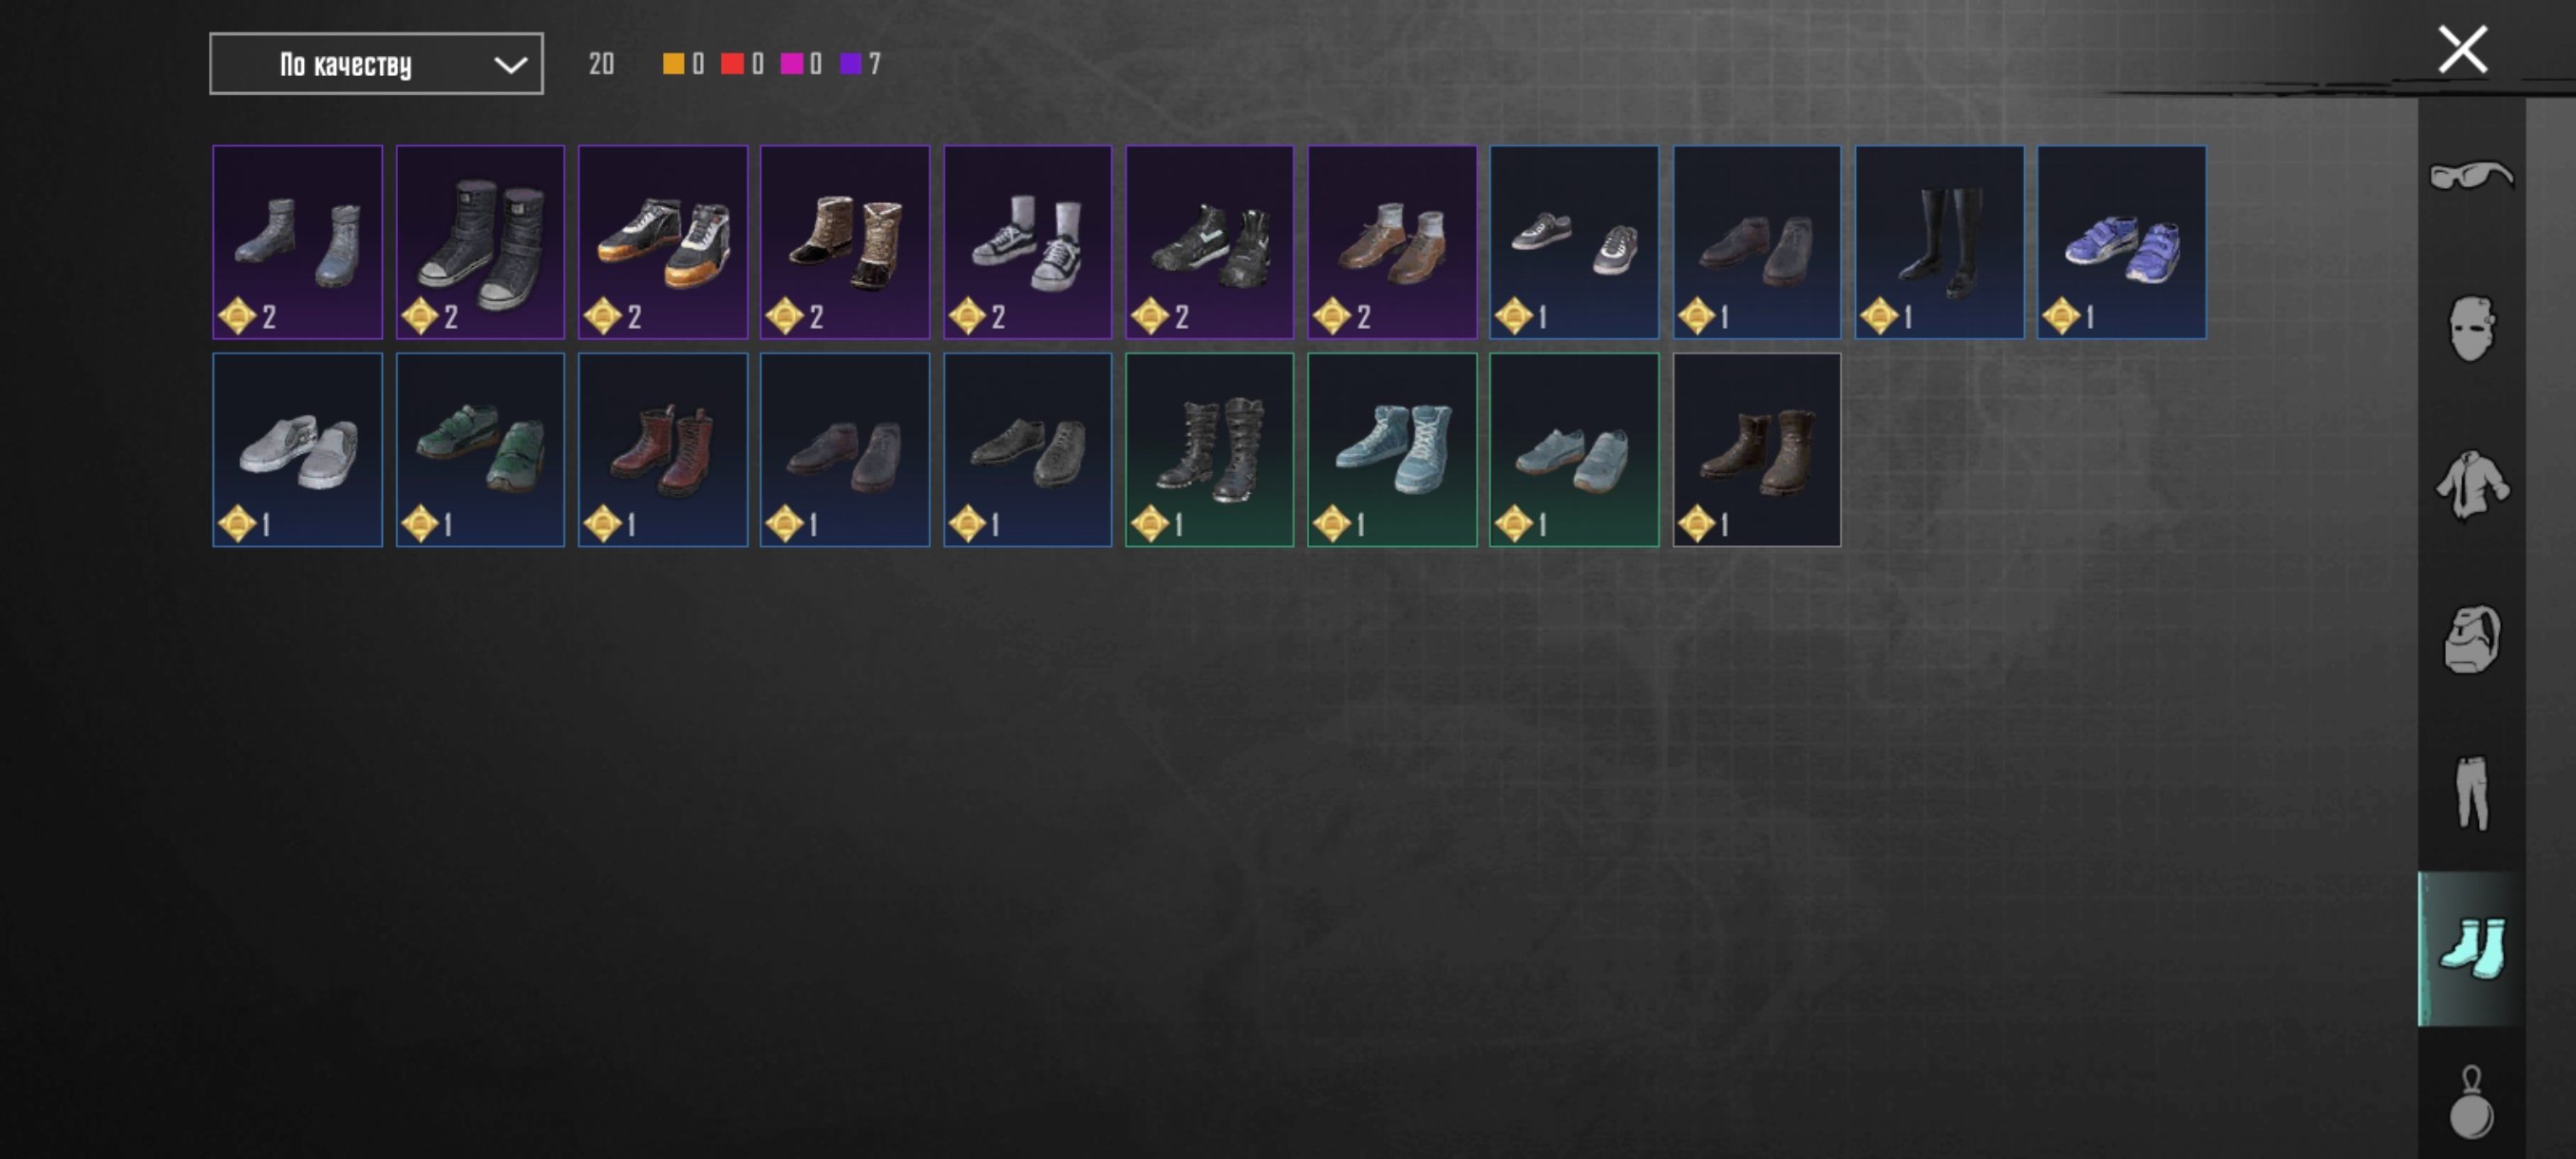Select the black high-top sneakers item
Viewport: 2576px width, 1159px height.
pyautogui.click(x=480, y=242)
